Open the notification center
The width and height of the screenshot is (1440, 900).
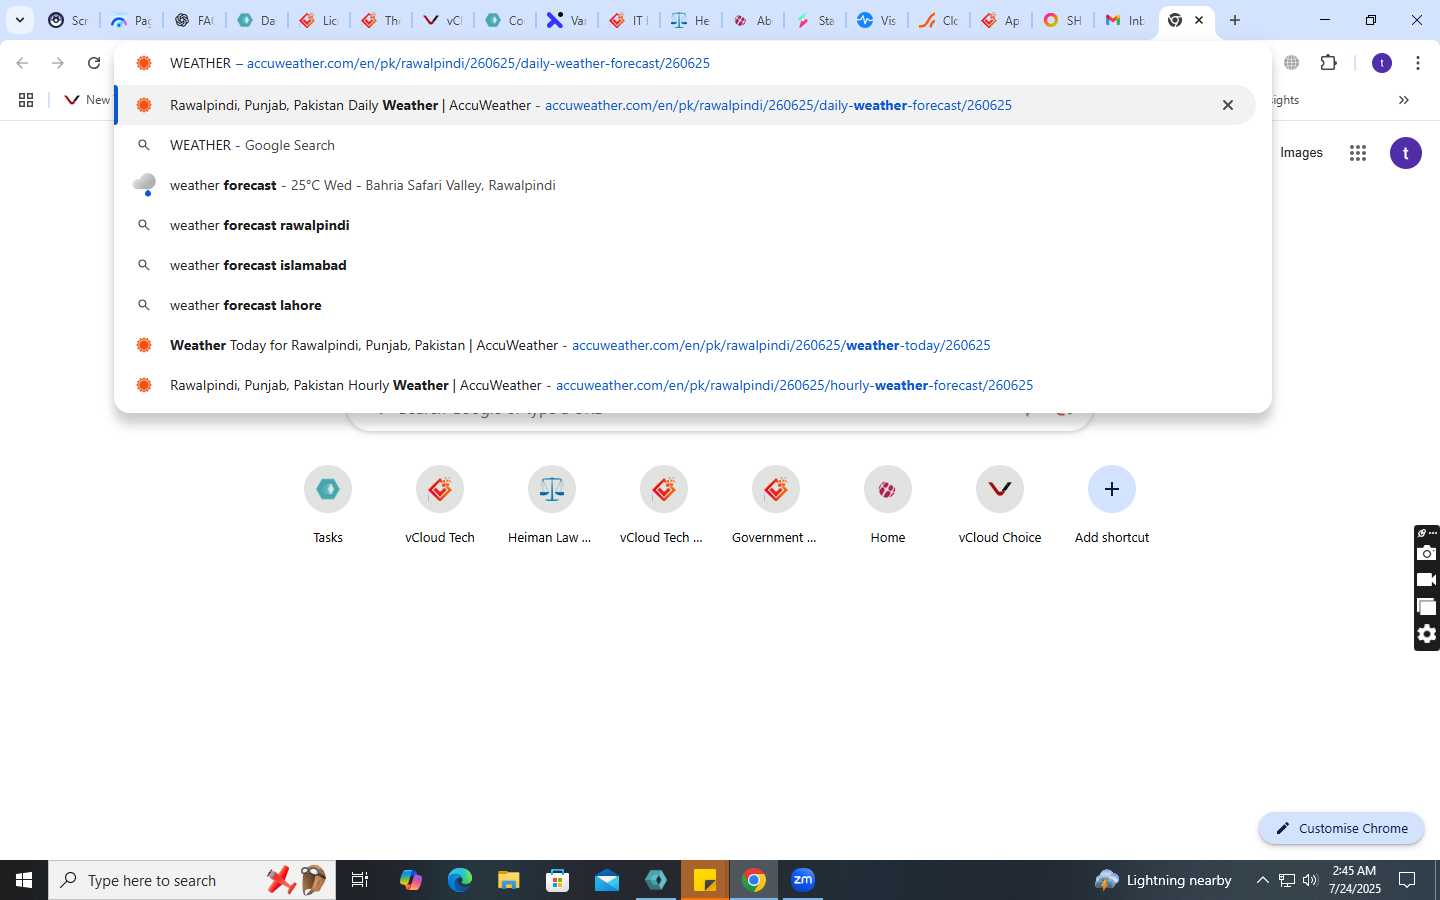(1407, 880)
